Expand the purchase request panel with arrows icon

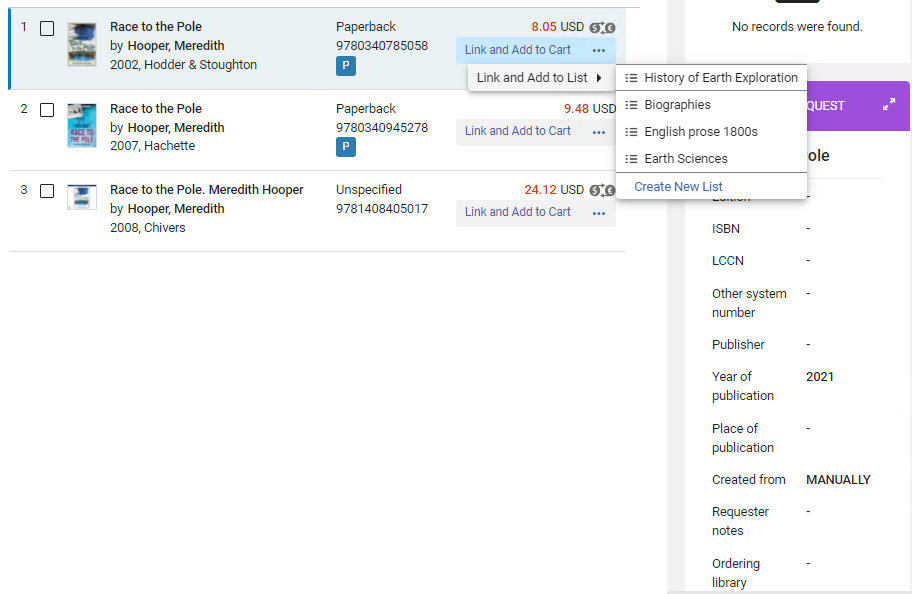(x=888, y=105)
